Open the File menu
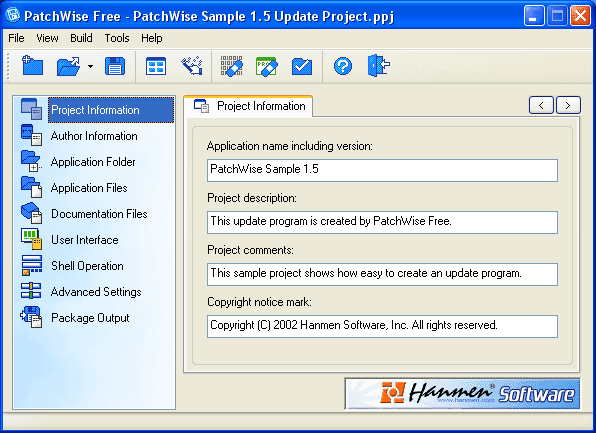596x433 pixels. point(16,38)
